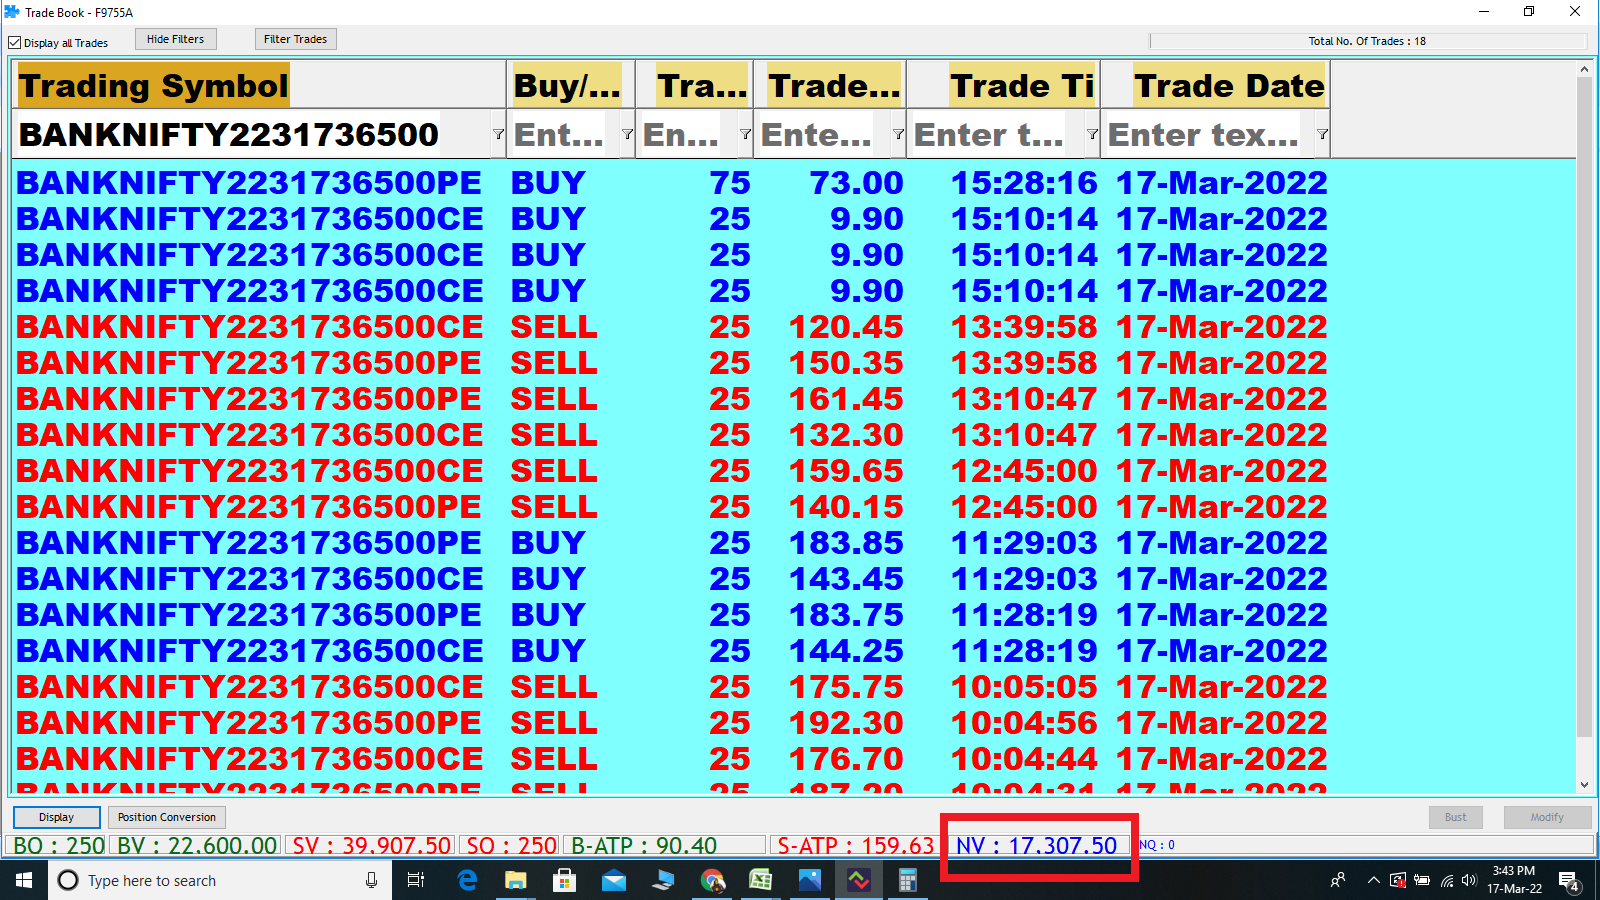Launch Microsoft Edge from the taskbar
Screen dimensions: 1600x900
[467, 880]
